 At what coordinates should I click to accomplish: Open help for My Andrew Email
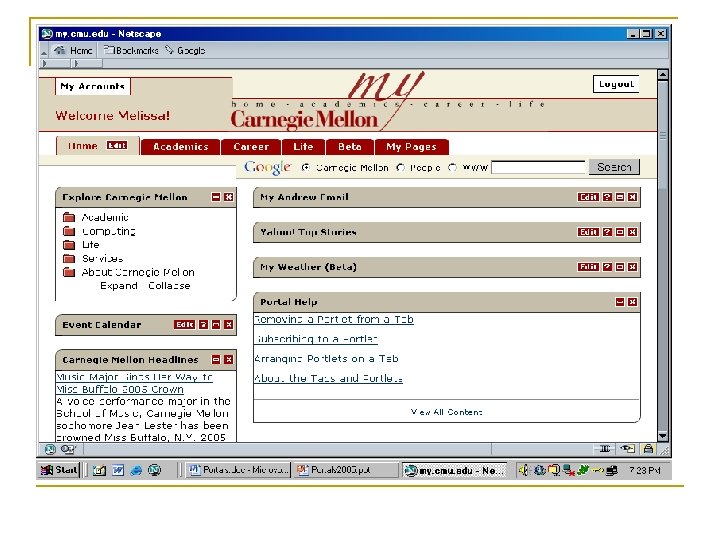tap(607, 197)
